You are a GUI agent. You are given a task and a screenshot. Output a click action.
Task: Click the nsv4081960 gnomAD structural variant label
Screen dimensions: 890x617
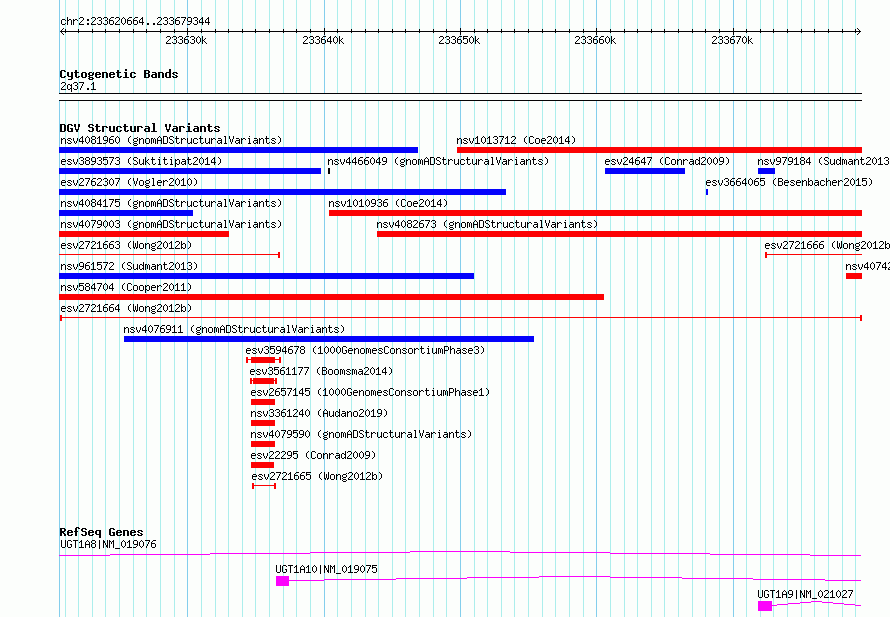pyautogui.click(x=171, y=140)
